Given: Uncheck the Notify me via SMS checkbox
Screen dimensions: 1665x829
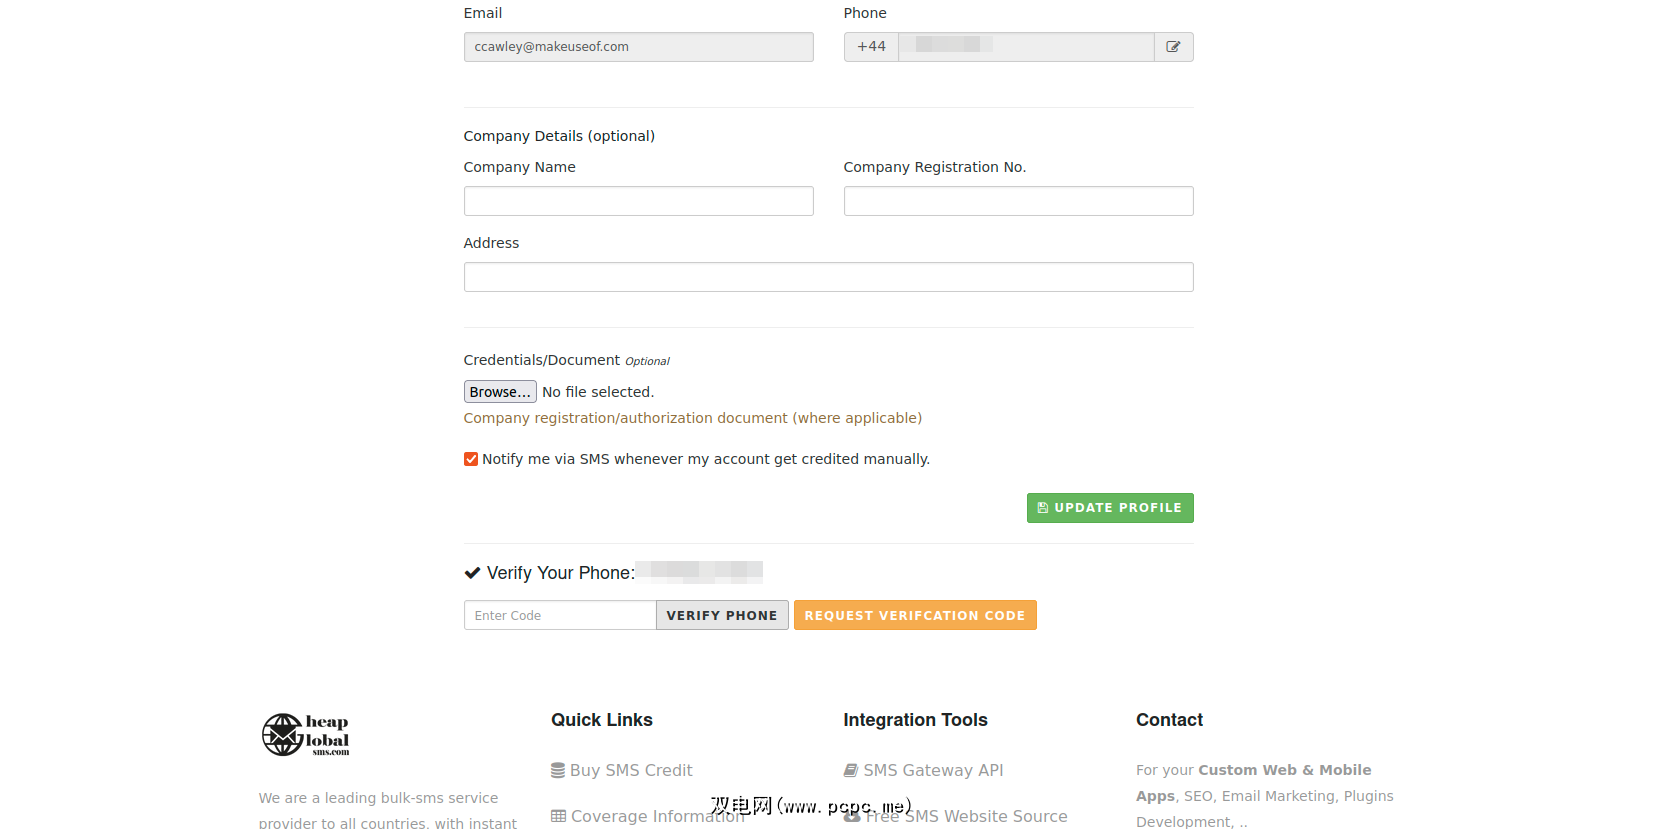Looking at the screenshot, I should (x=471, y=459).
